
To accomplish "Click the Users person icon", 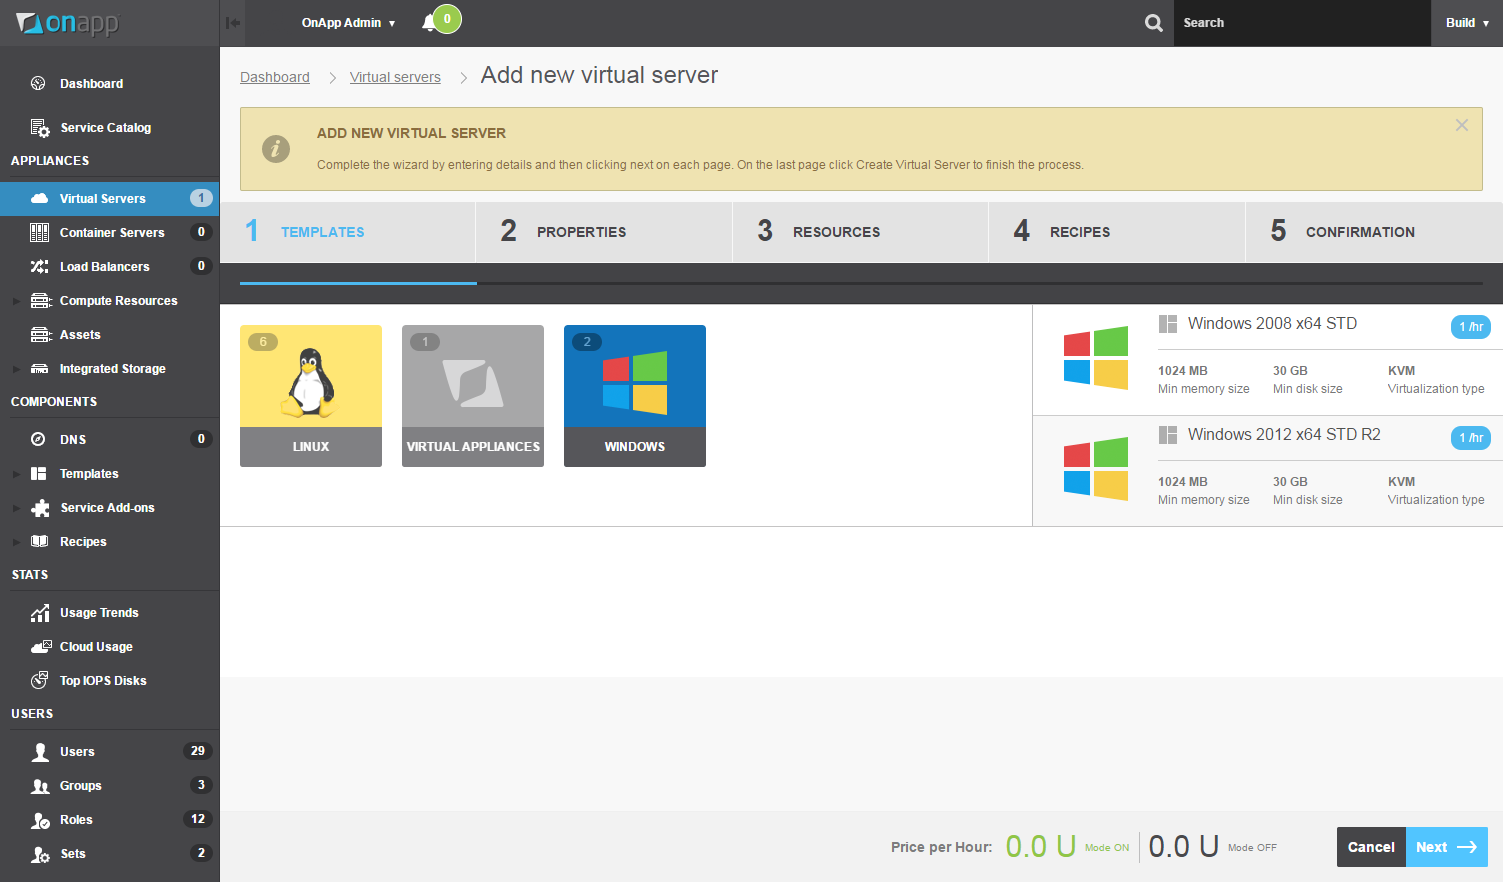I will click(x=40, y=751).
